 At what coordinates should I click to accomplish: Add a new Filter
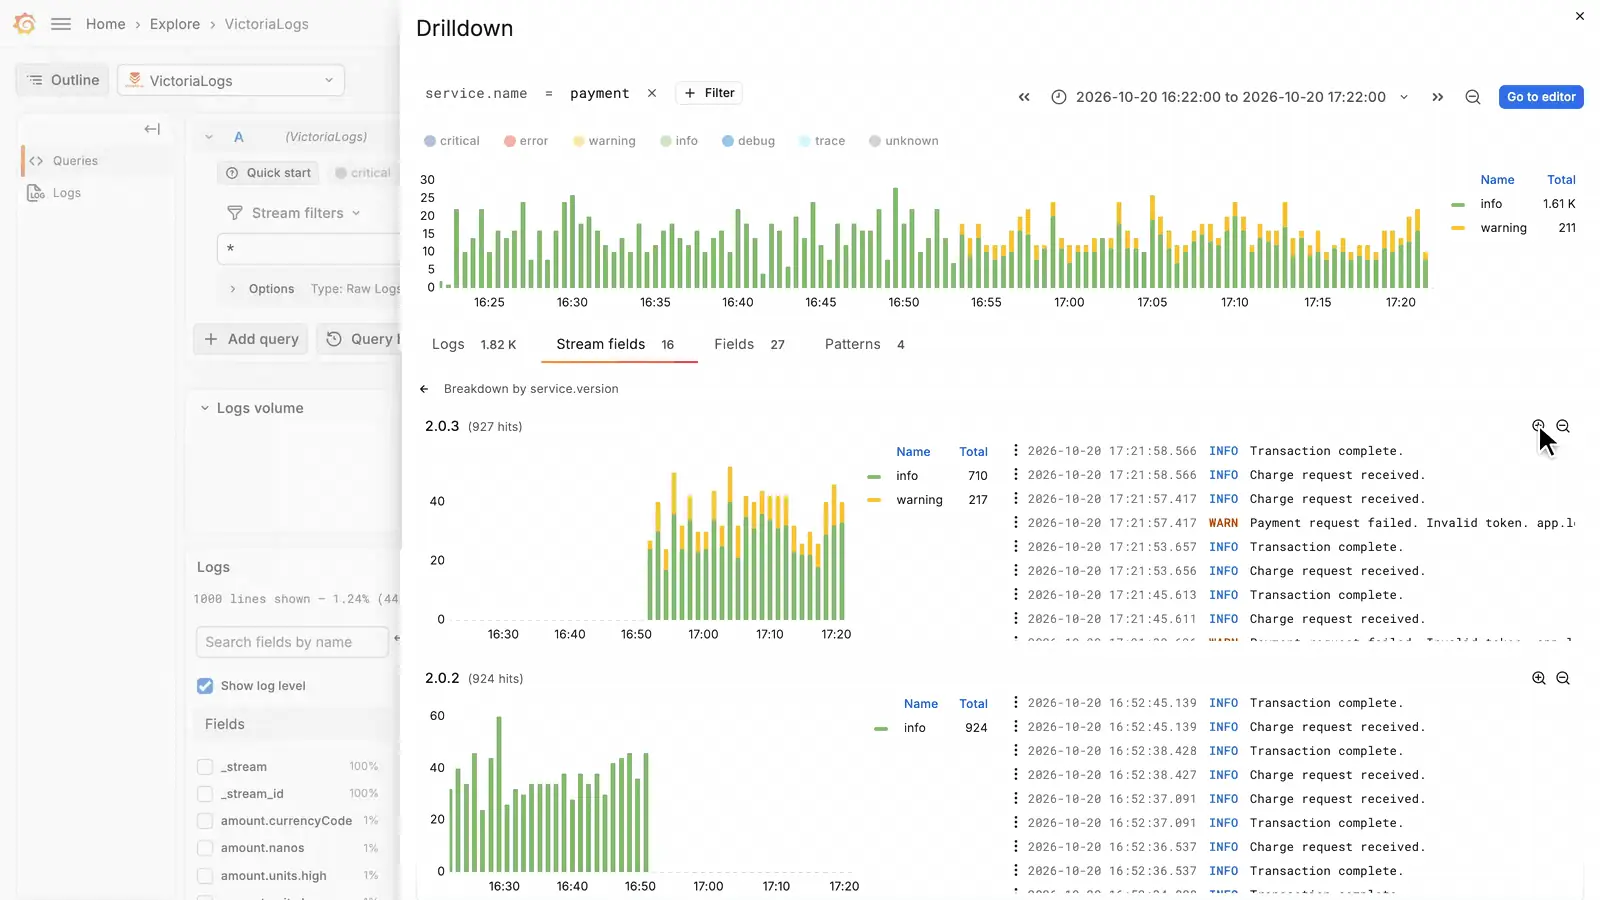click(x=709, y=93)
